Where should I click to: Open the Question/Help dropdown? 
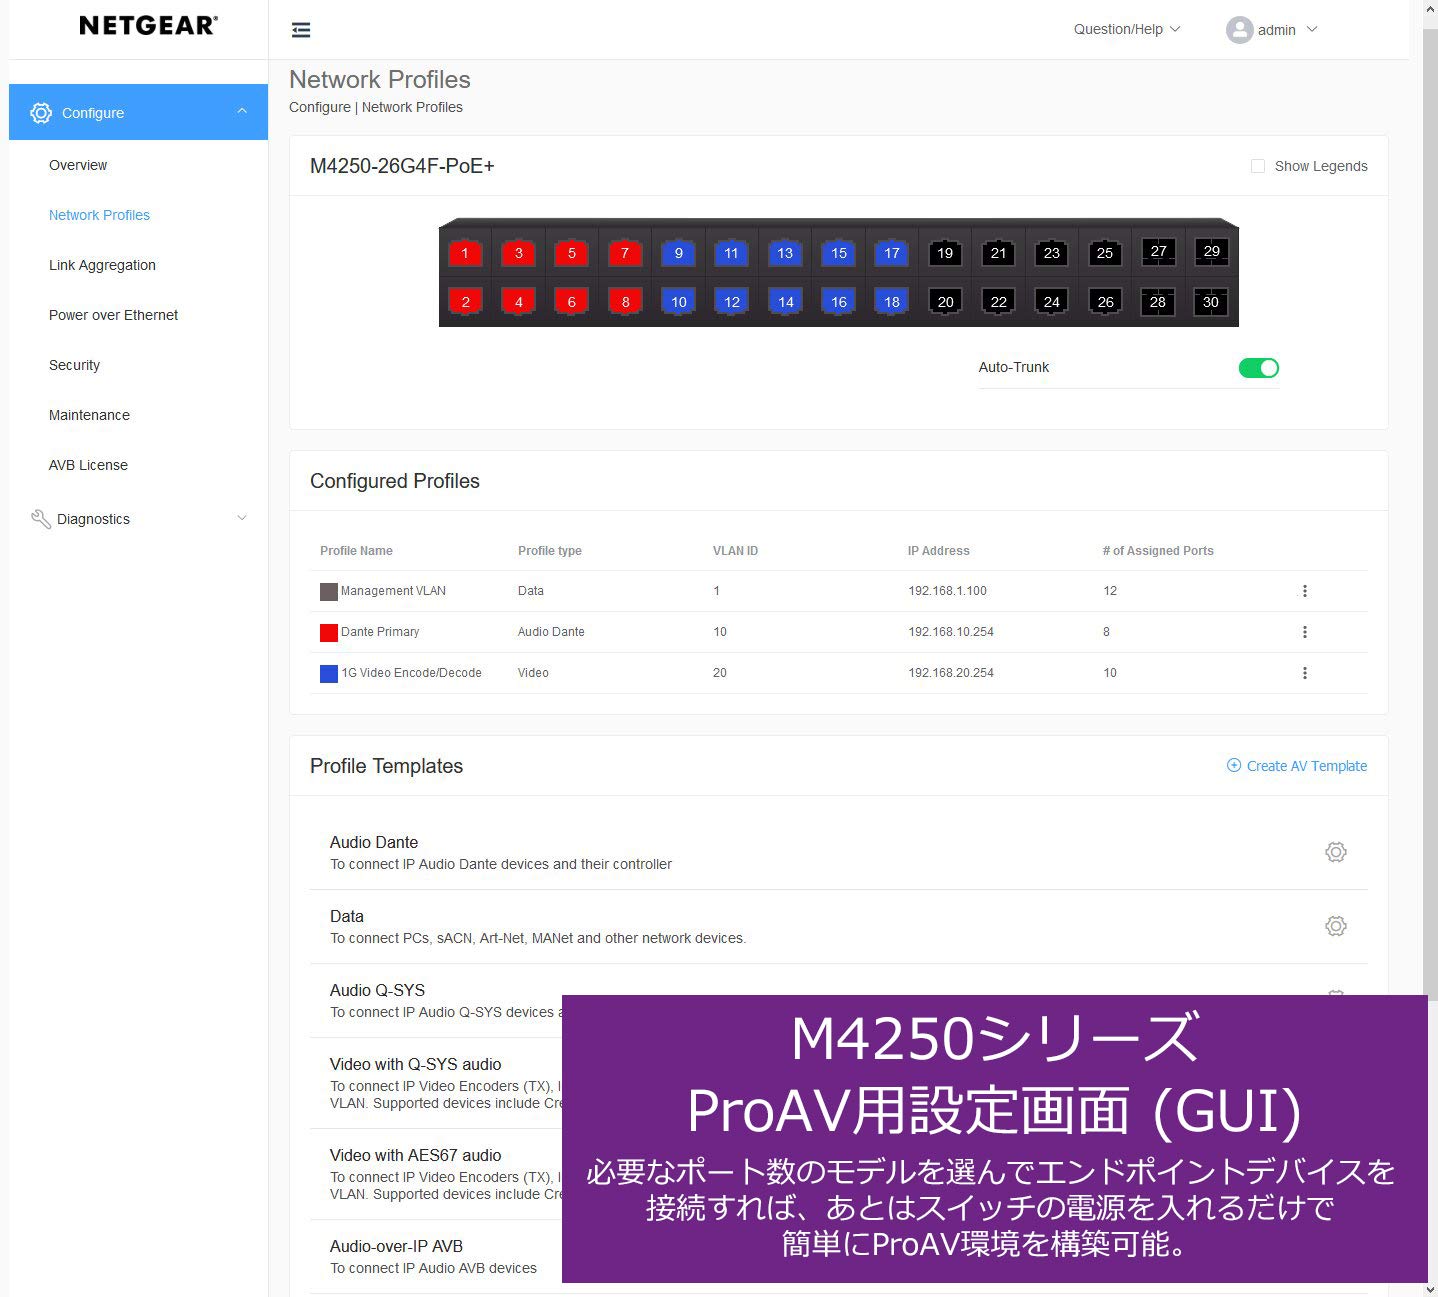coord(1127,29)
